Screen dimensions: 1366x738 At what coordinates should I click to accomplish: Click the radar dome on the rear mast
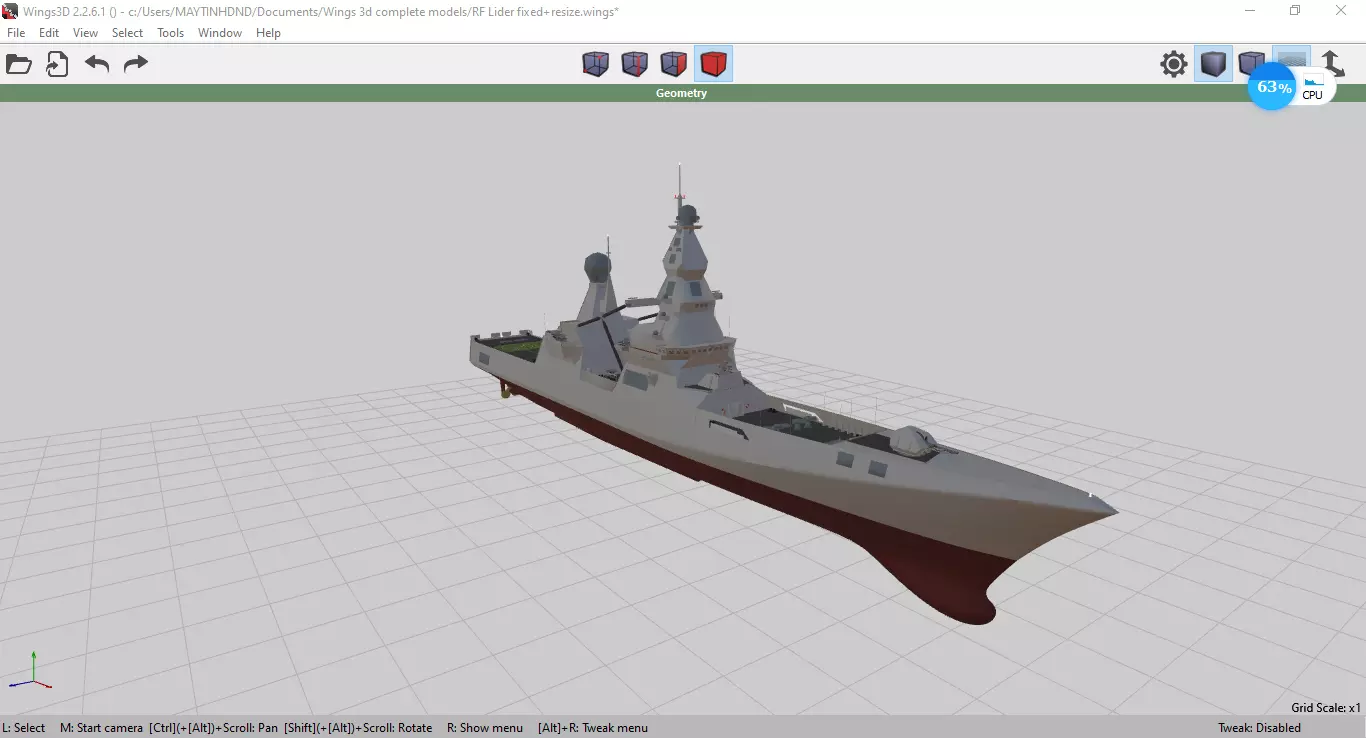[x=597, y=267]
